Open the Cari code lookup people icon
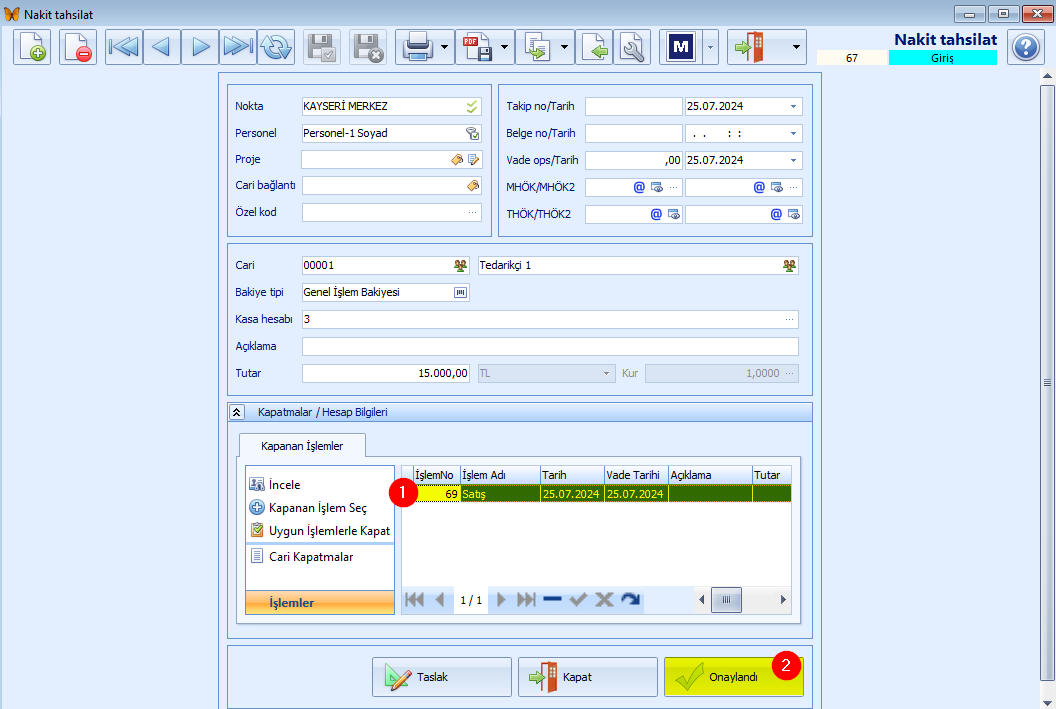This screenshot has height=709, width=1056. coord(460,266)
